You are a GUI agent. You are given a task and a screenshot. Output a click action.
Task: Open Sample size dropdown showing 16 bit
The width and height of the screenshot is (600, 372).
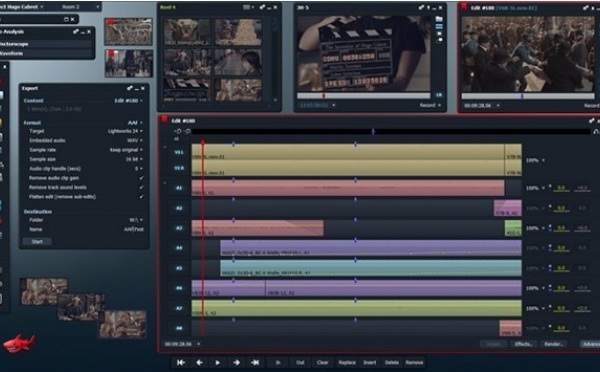(134, 159)
